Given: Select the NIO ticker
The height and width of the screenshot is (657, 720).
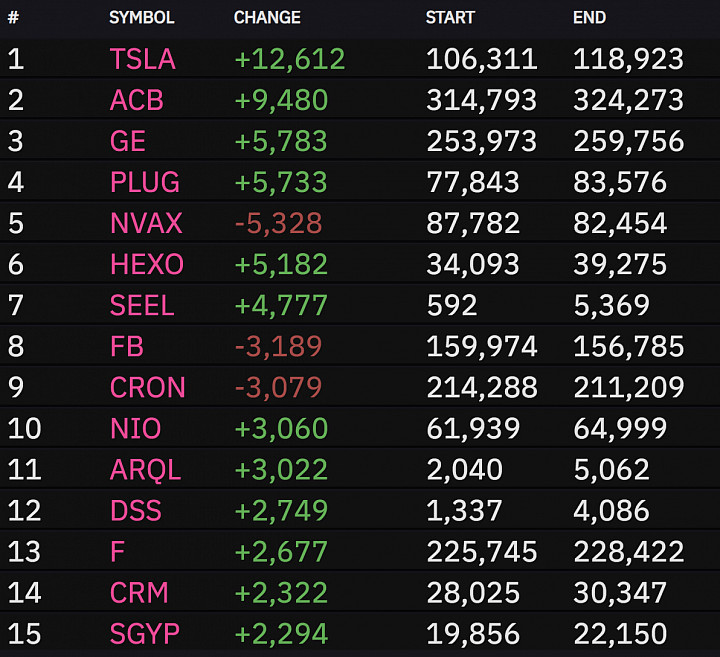Looking at the screenshot, I should tap(135, 428).
